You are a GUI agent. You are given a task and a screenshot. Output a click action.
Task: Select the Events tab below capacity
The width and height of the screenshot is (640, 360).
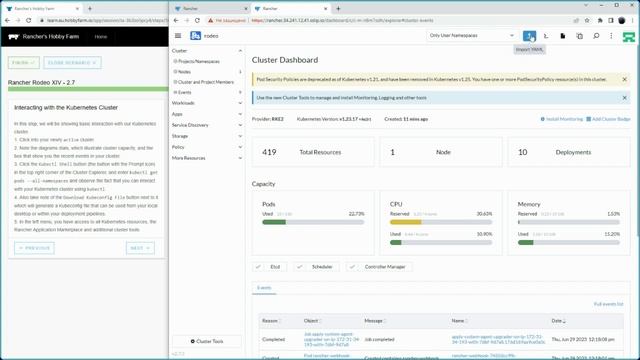coord(264,288)
